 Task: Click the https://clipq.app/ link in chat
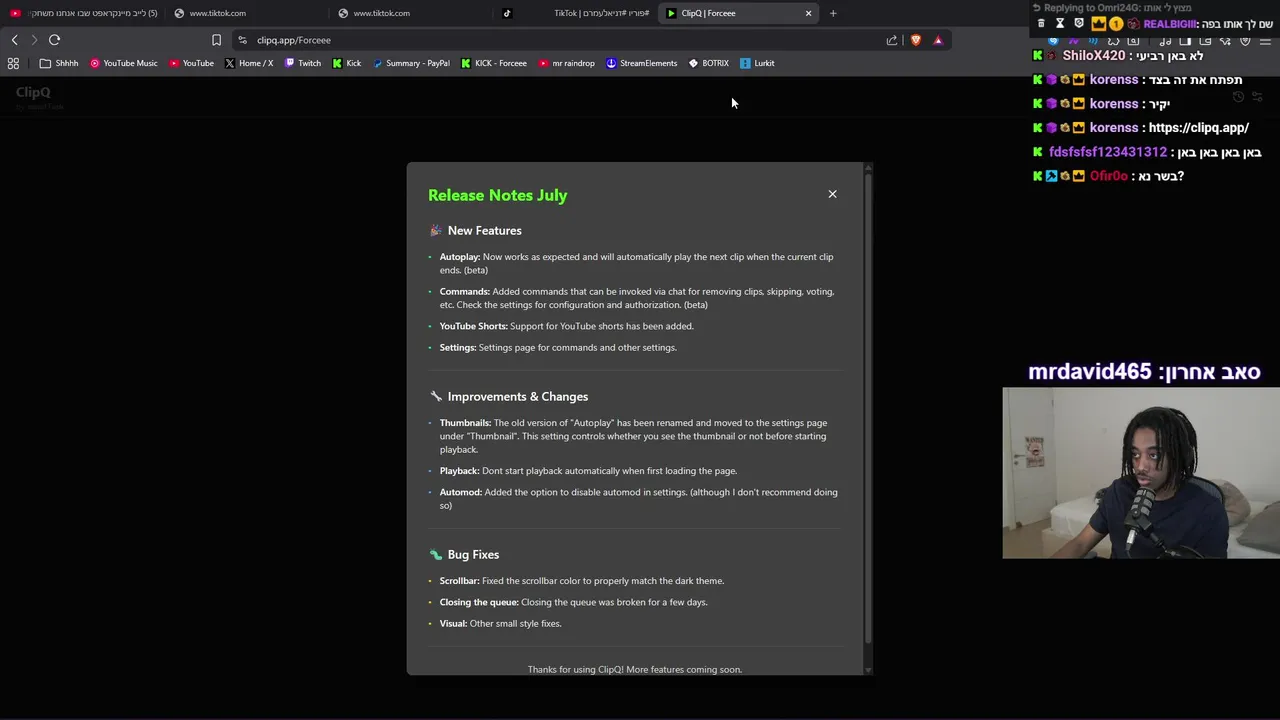(x=1199, y=128)
